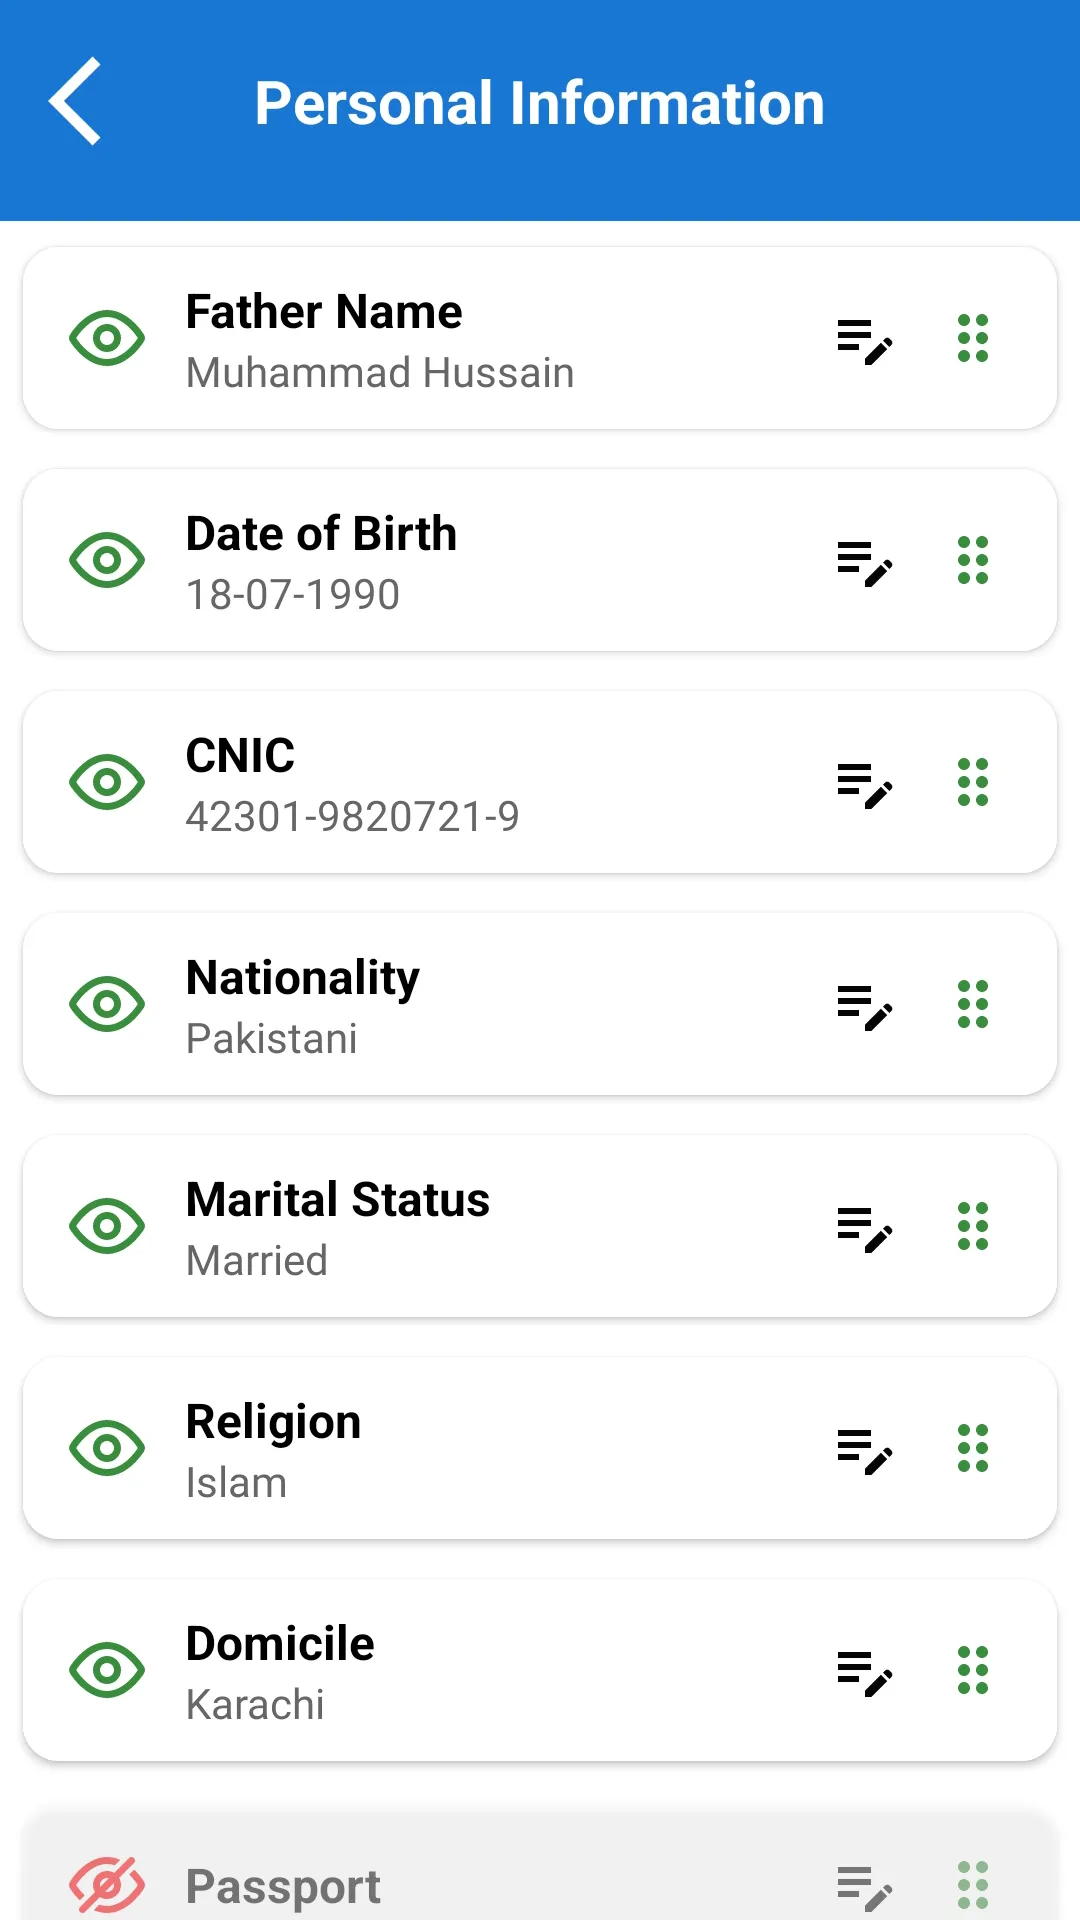The image size is (1080, 1920).
Task: Edit the Domicile entry
Action: [864, 1672]
